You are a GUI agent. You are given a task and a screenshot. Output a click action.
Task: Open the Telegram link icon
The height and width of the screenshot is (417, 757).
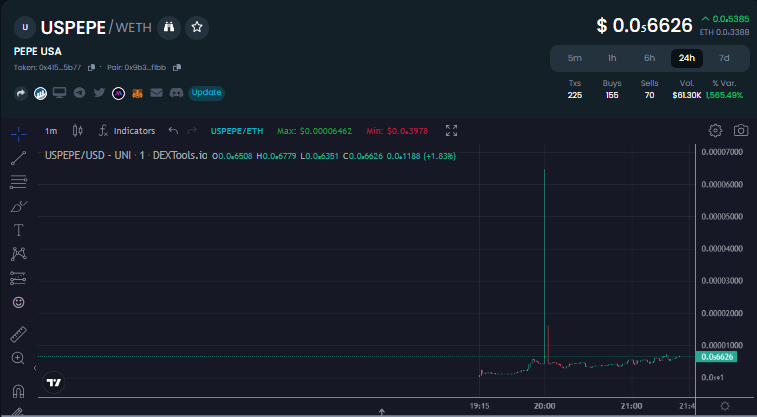tap(79, 92)
